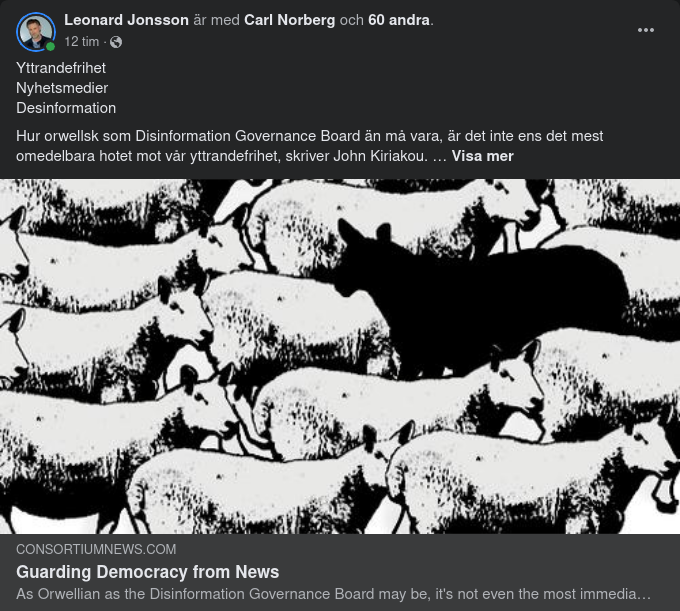The width and height of the screenshot is (680, 611).
Task: Click the words 'är med' in the post header
Action: pos(216,20)
